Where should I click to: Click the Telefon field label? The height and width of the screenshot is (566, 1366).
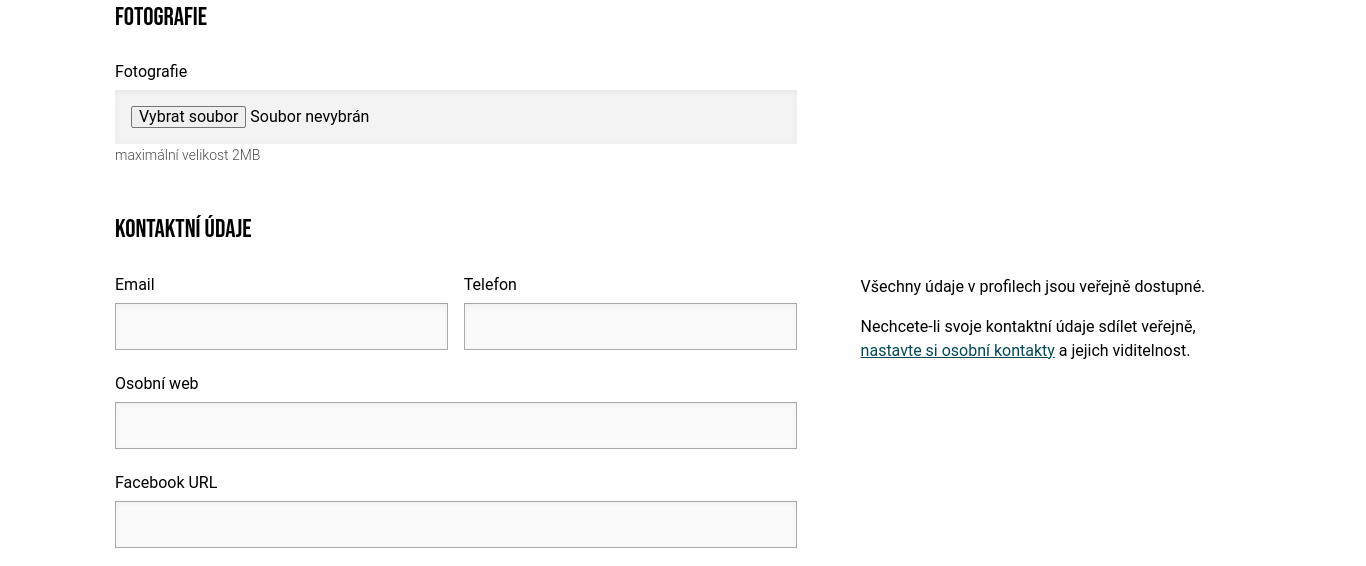[x=490, y=285]
